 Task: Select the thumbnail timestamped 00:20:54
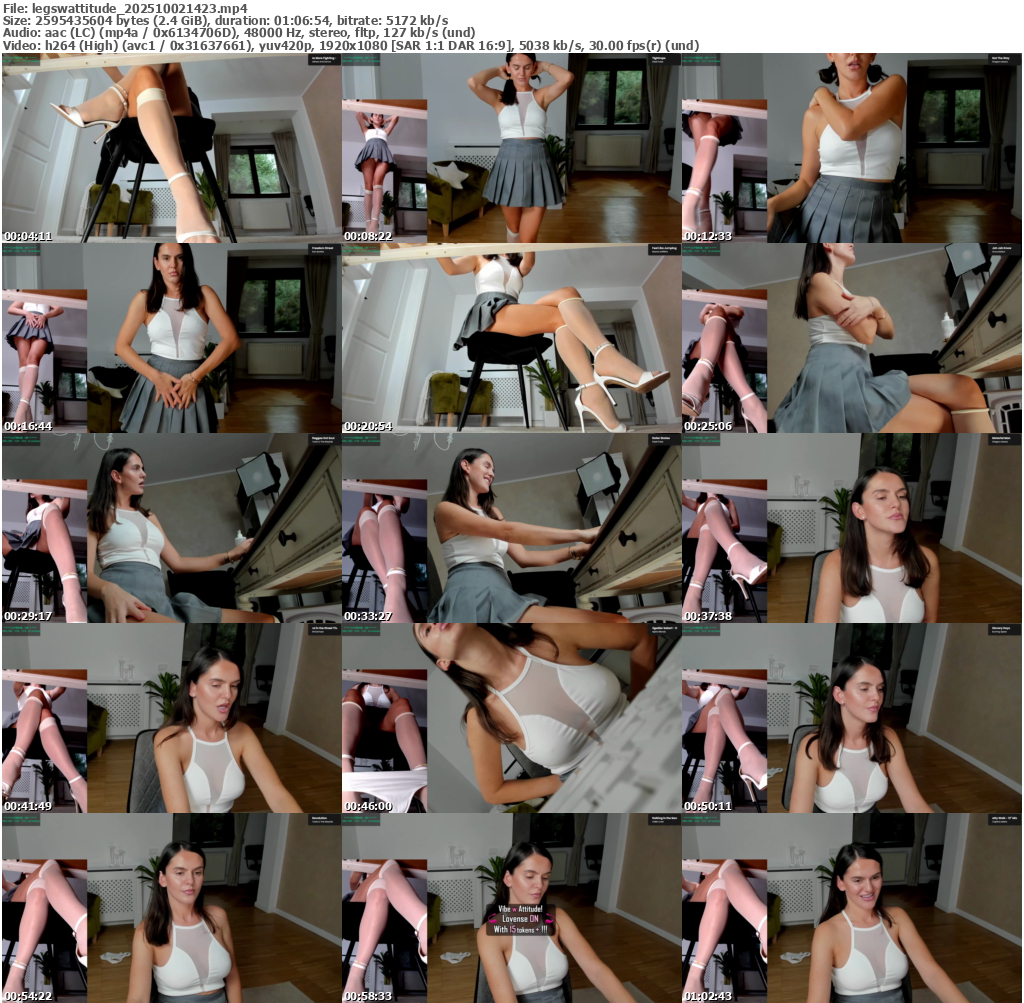[x=512, y=338]
